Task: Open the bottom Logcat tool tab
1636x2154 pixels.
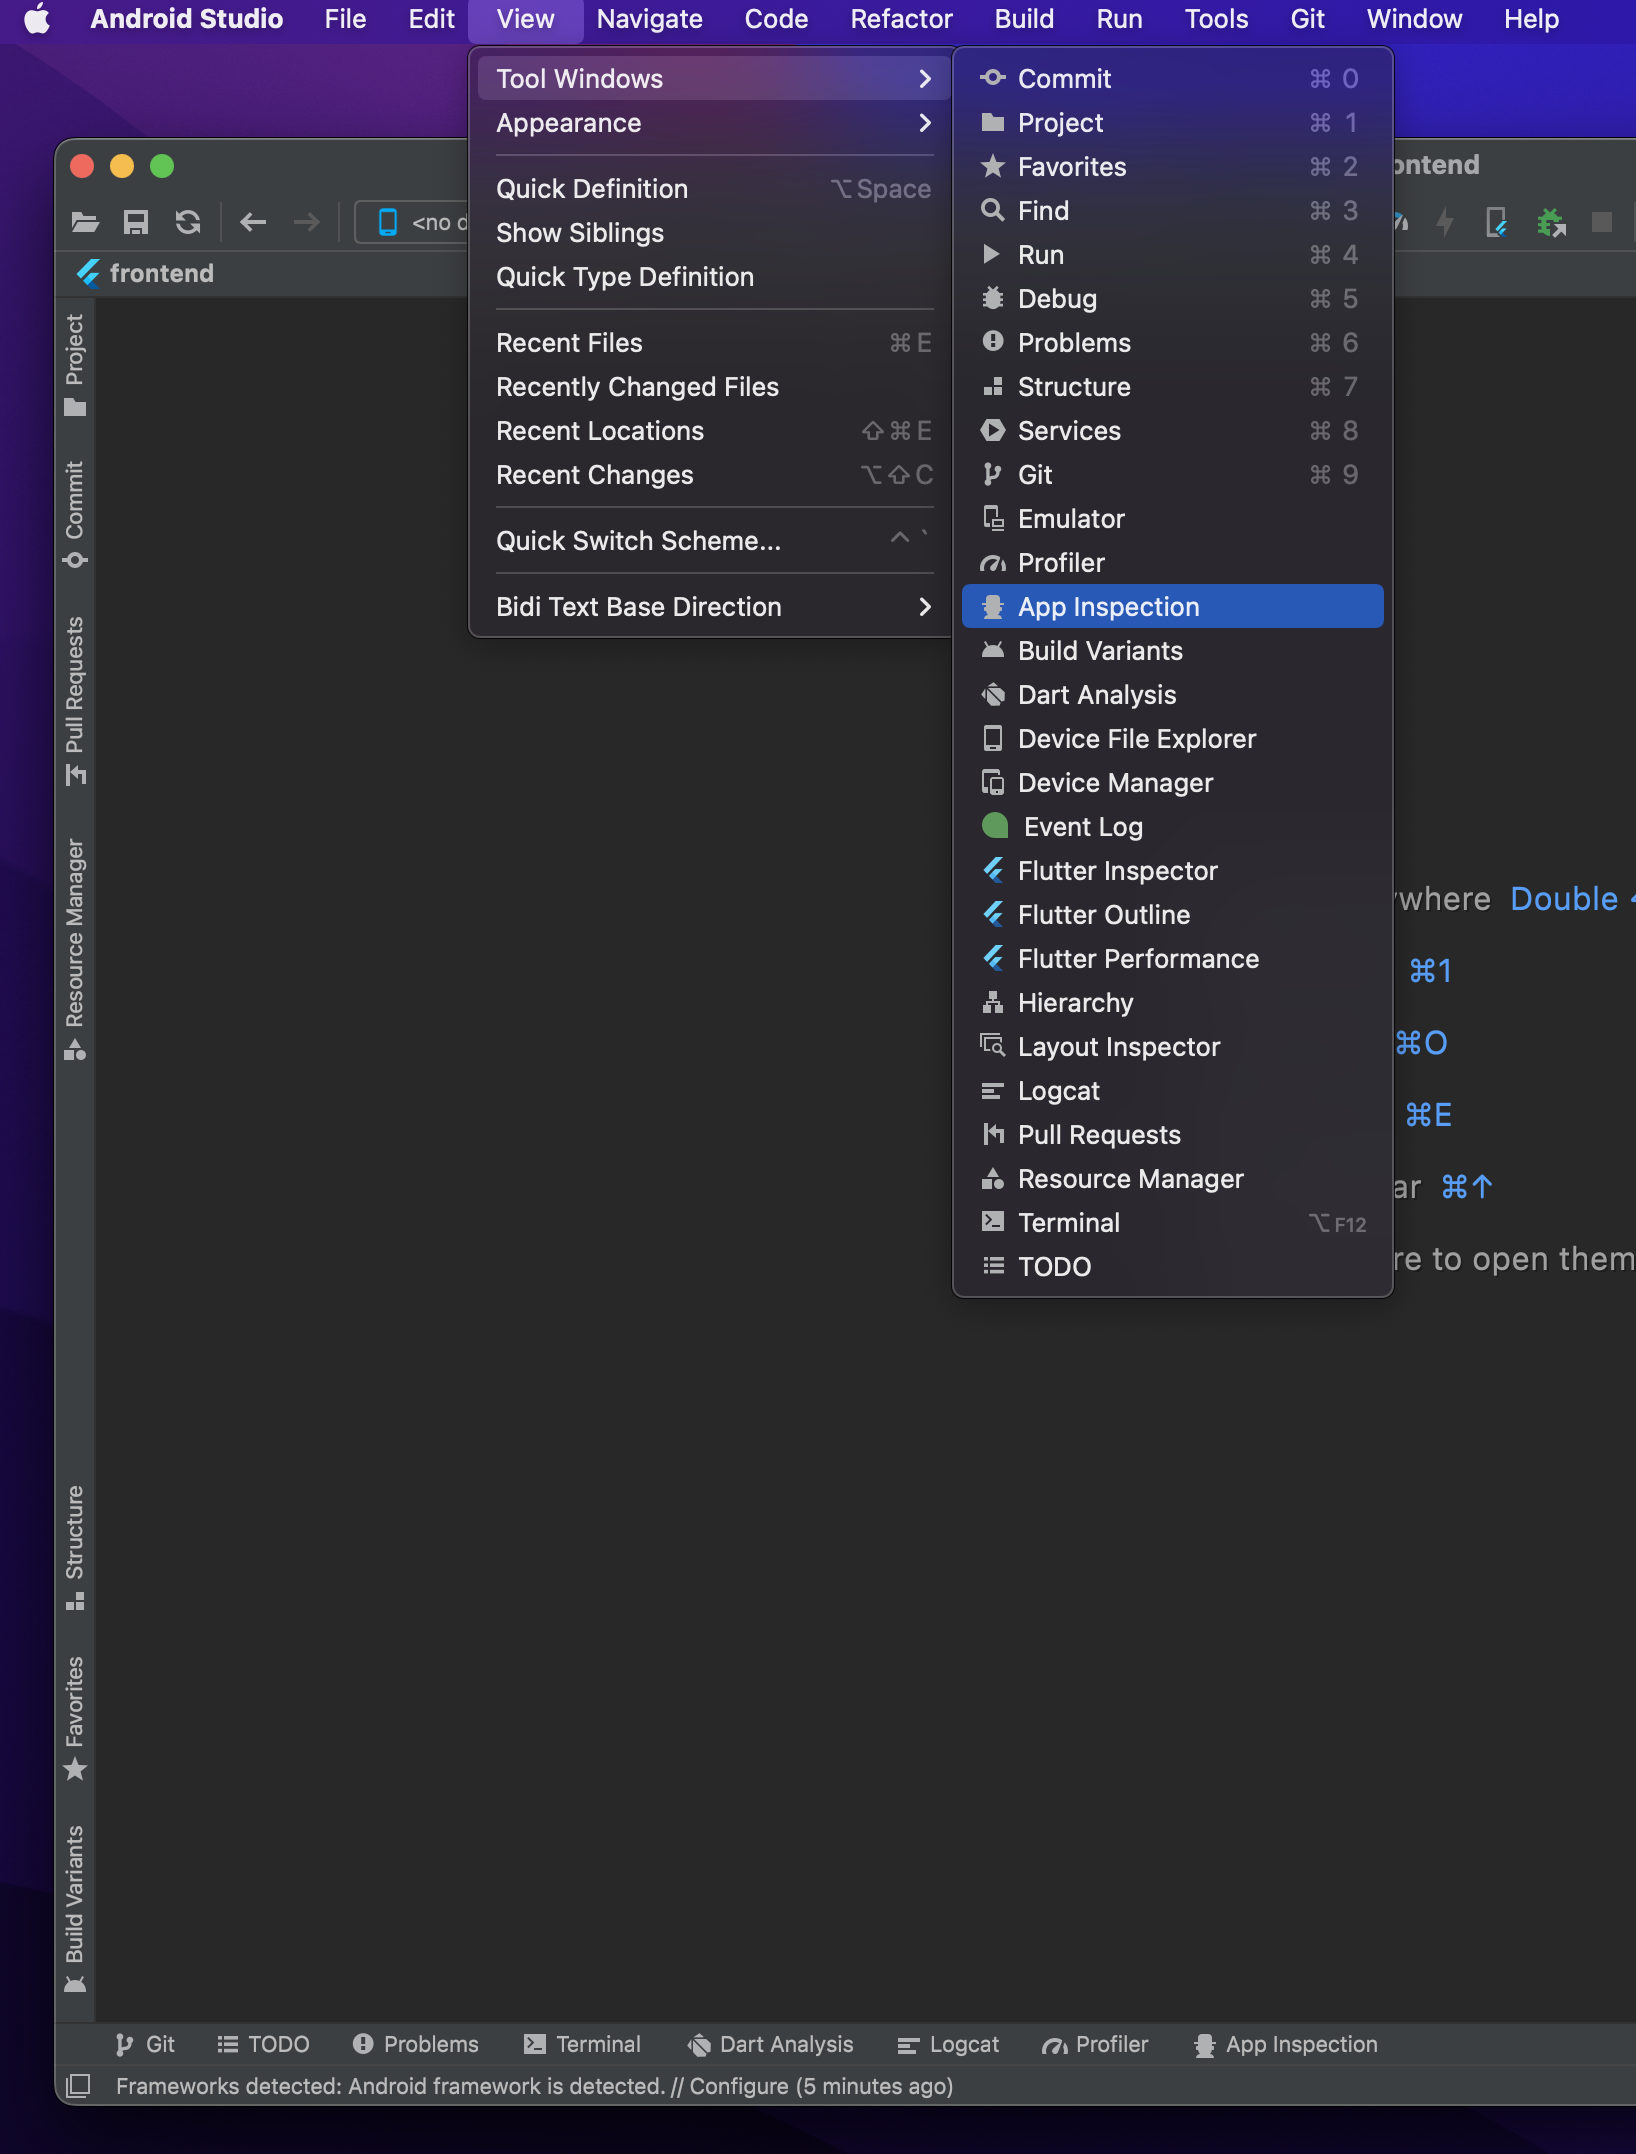Action: coord(948,2044)
